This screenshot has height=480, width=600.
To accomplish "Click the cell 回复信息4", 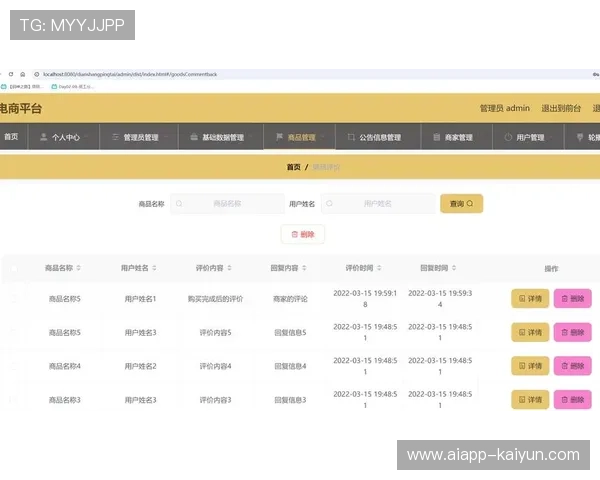I will (x=290, y=366).
